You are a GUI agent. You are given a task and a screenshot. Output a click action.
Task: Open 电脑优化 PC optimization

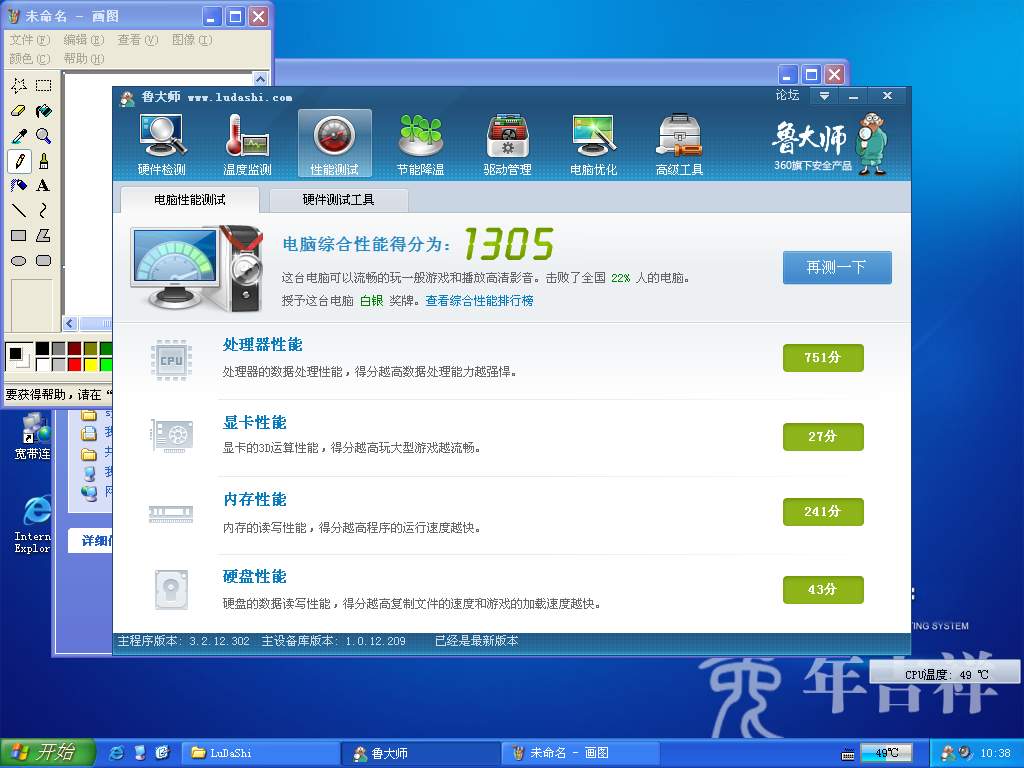click(593, 144)
